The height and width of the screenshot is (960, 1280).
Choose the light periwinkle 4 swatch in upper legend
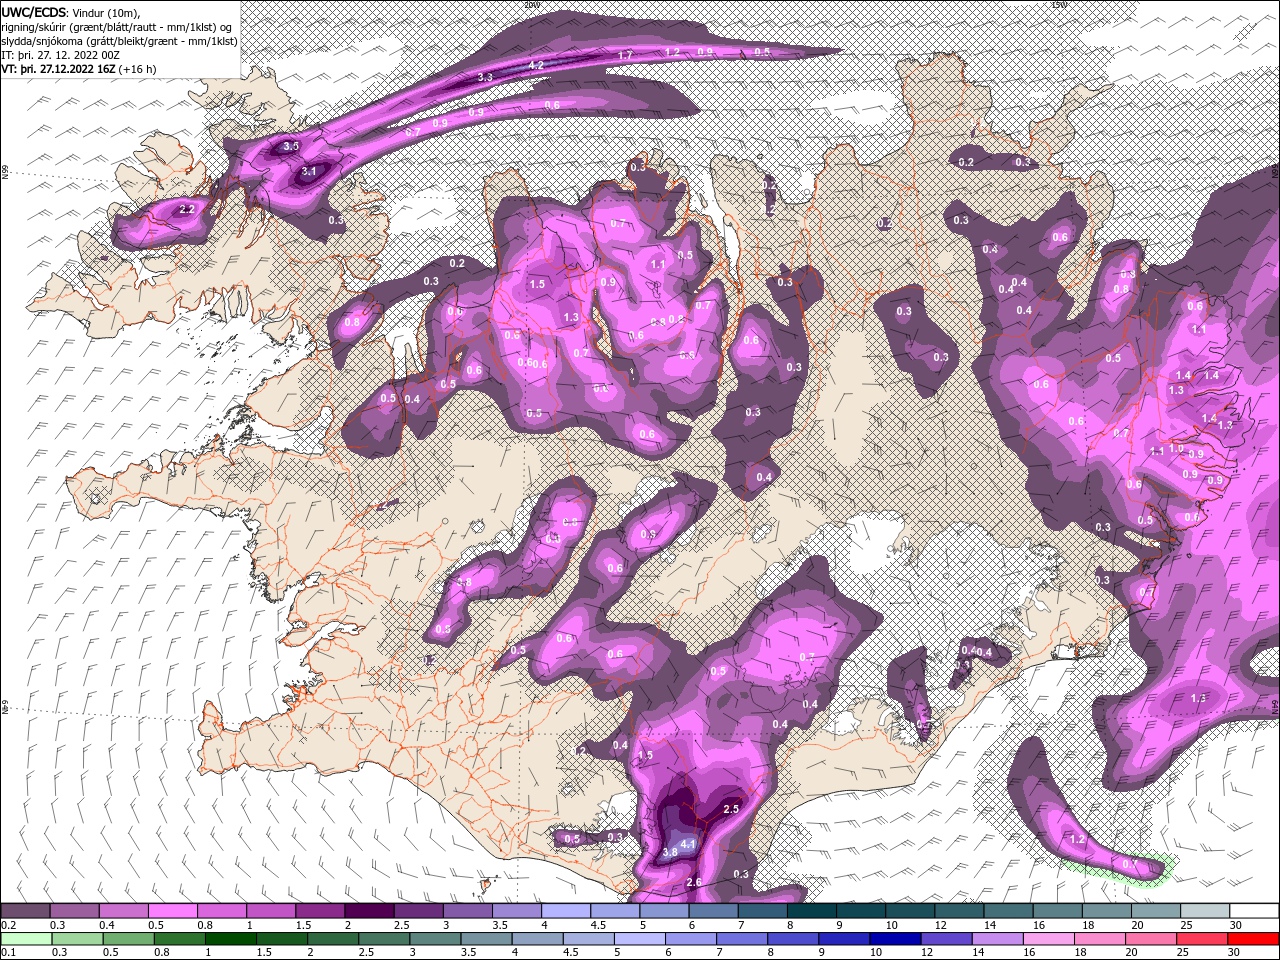click(x=565, y=911)
